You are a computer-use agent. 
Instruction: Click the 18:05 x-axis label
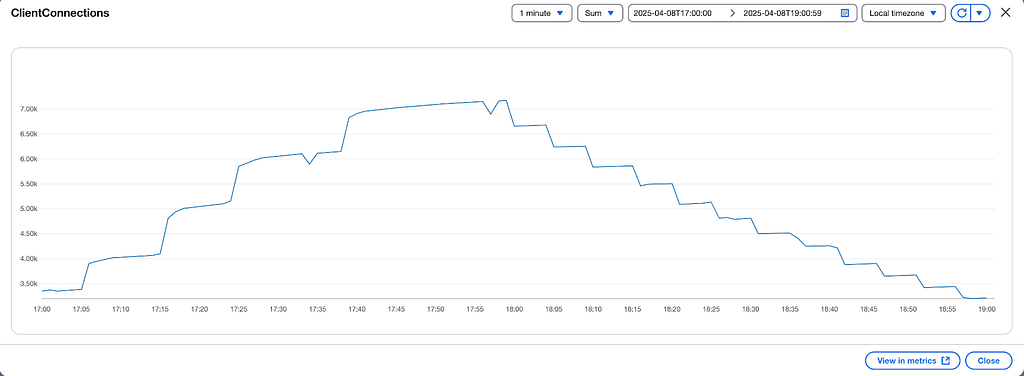tap(554, 309)
